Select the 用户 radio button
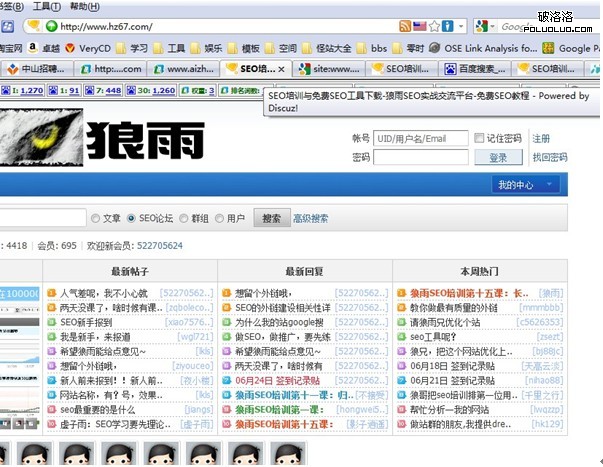Screen dimensions: 603x467 coord(219,218)
